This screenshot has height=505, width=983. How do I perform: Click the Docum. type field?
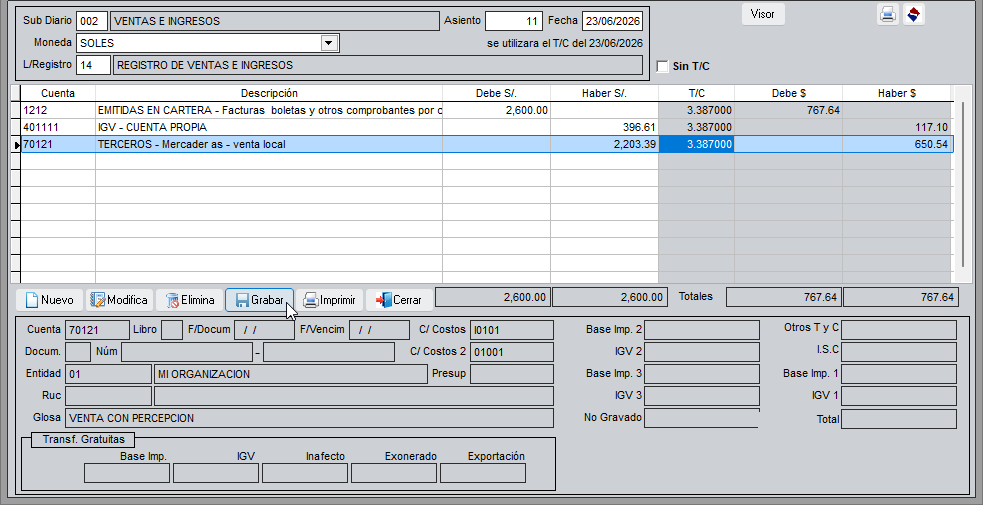(78, 351)
